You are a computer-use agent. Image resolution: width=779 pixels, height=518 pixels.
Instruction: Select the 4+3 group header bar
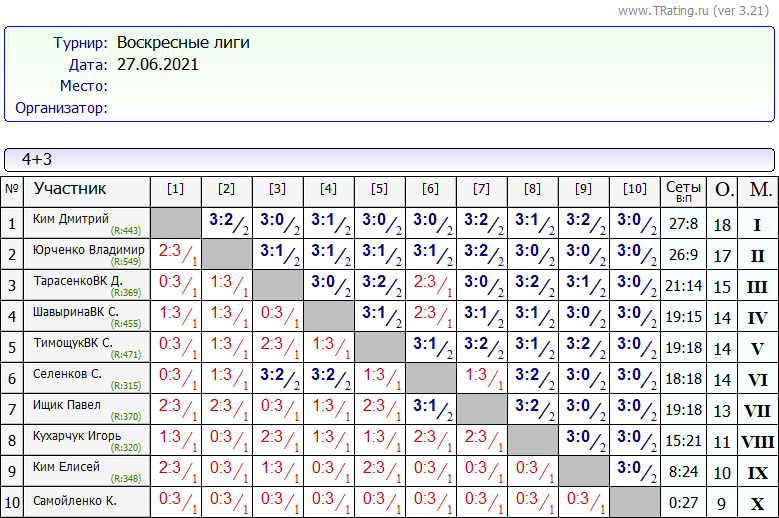[389, 159]
